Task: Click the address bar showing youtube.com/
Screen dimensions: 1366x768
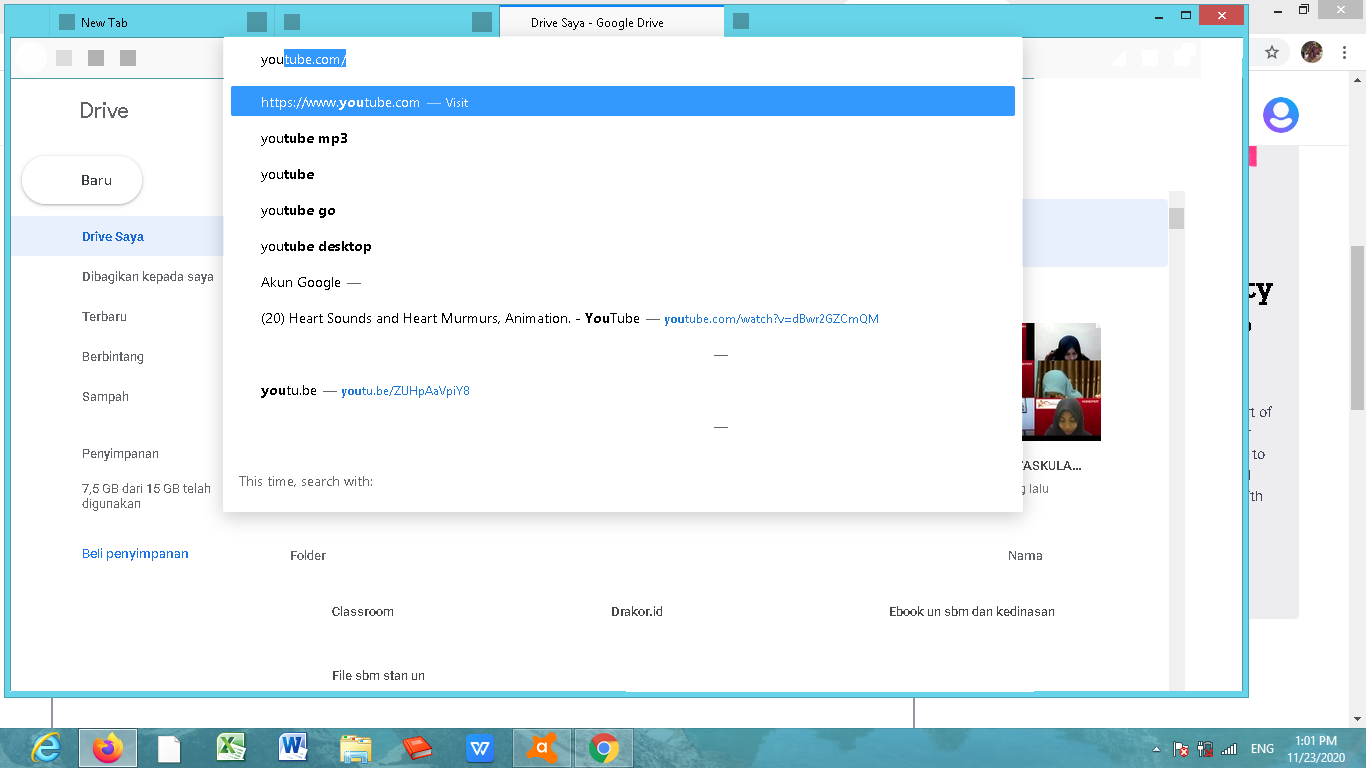Action: tap(622, 60)
